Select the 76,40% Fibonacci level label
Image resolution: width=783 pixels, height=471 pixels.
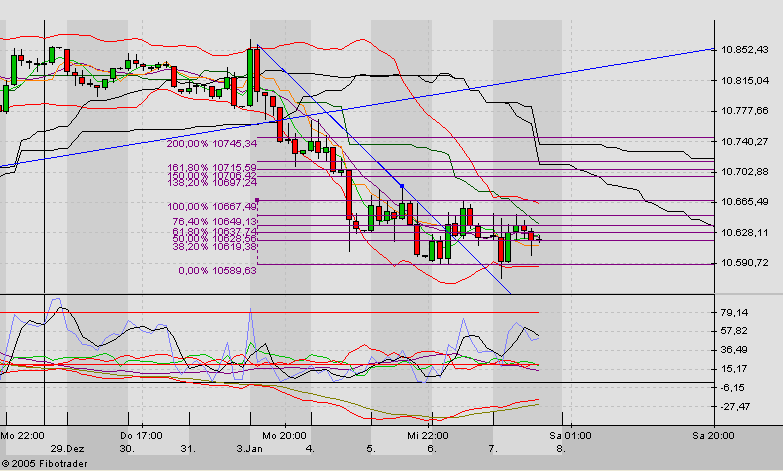coord(215,221)
